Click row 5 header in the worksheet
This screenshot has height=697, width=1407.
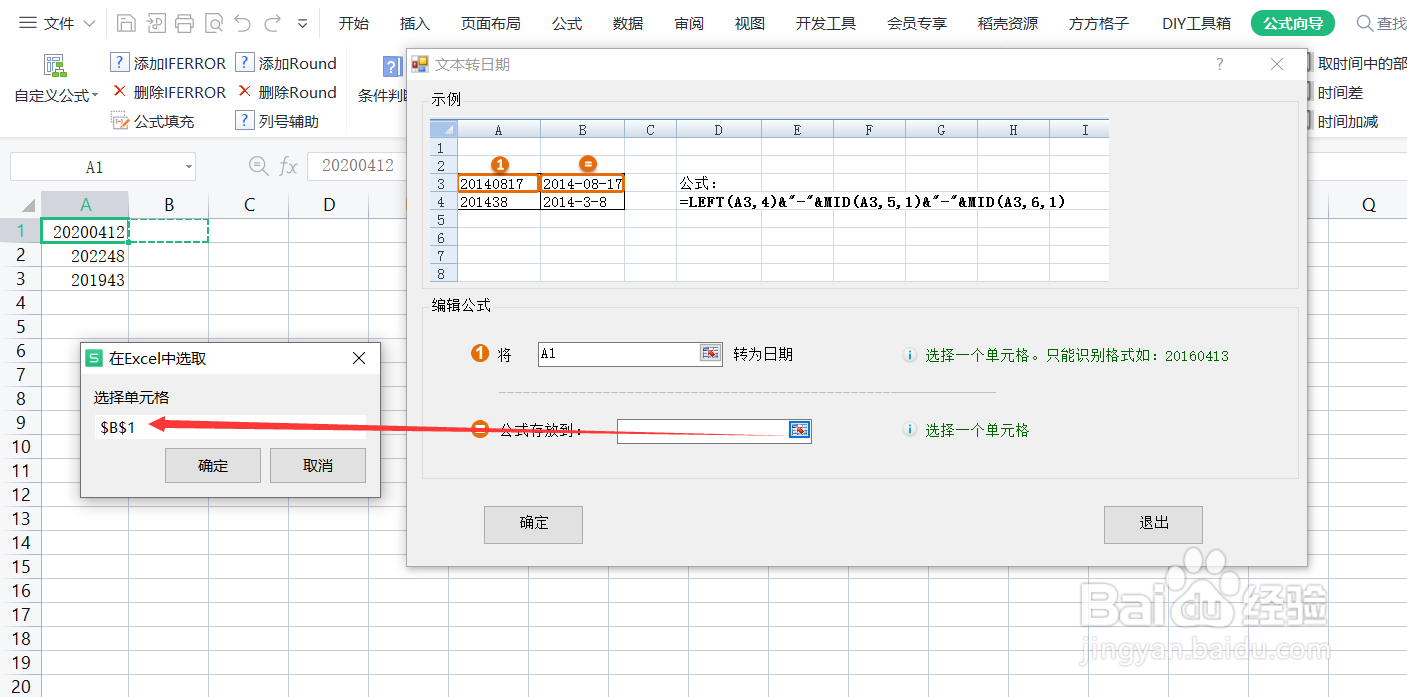21,327
